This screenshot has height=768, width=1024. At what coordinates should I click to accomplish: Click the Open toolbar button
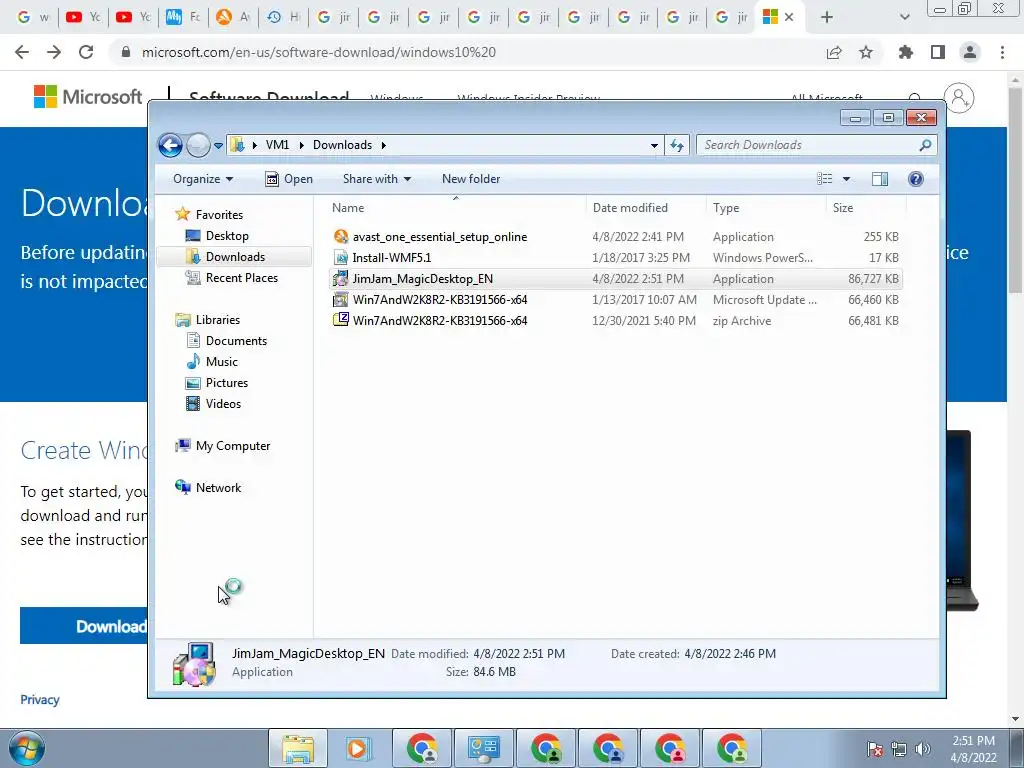[289, 179]
